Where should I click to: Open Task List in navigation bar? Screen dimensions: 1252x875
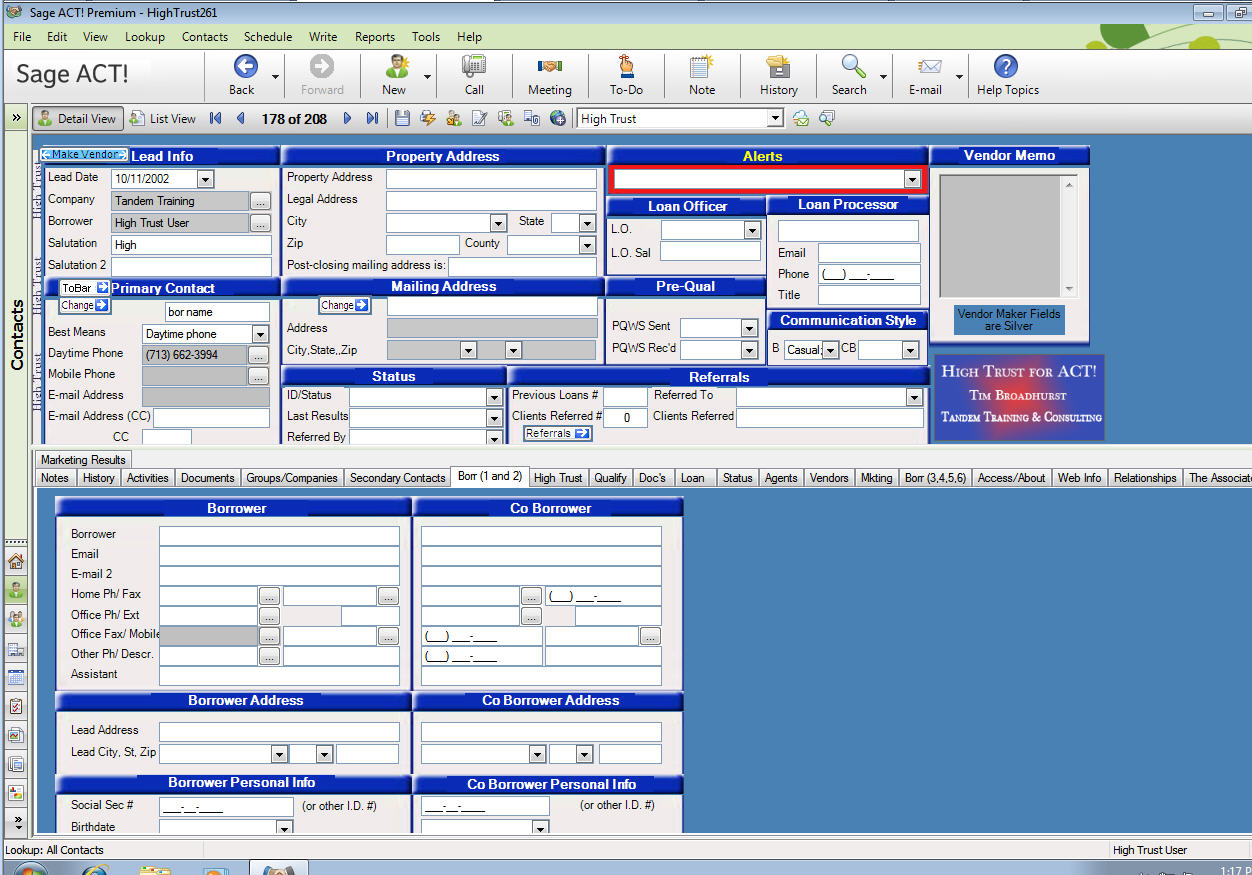point(16,706)
